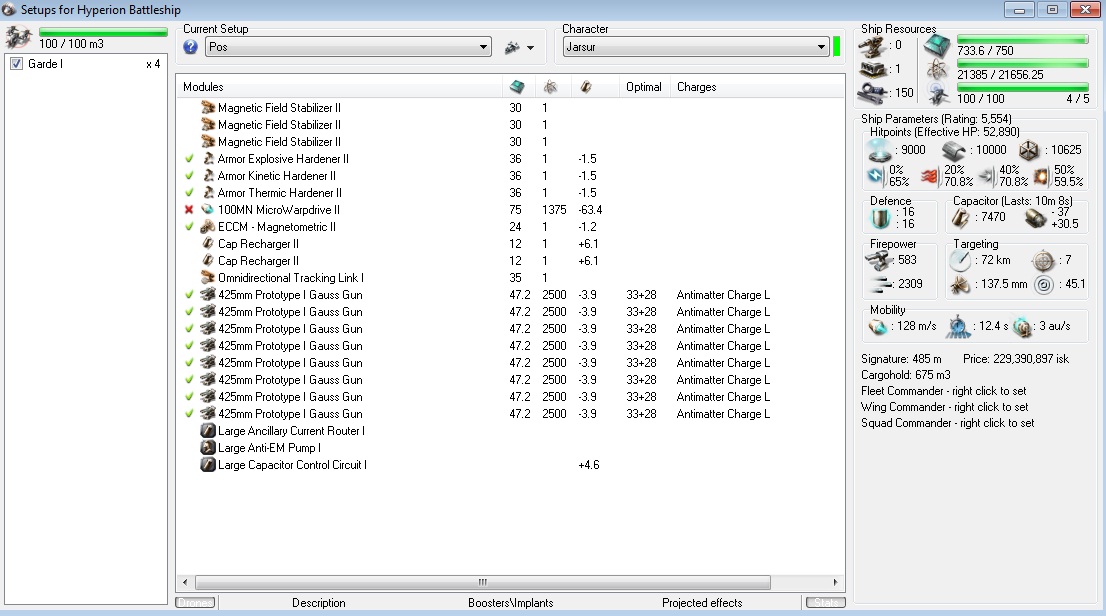Screen dimensions: 1106x616
Task: Click the capacitor column header icon
Action: coord(585,87)
